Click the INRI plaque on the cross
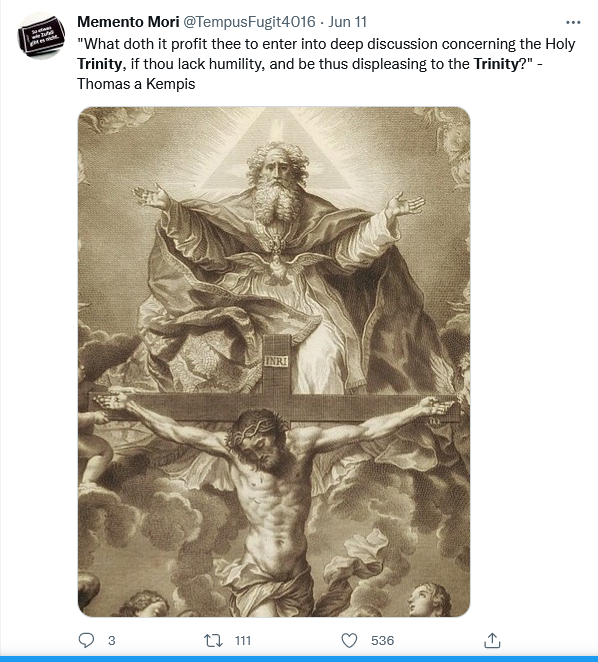598x662 pixels. tap(276, 361)
